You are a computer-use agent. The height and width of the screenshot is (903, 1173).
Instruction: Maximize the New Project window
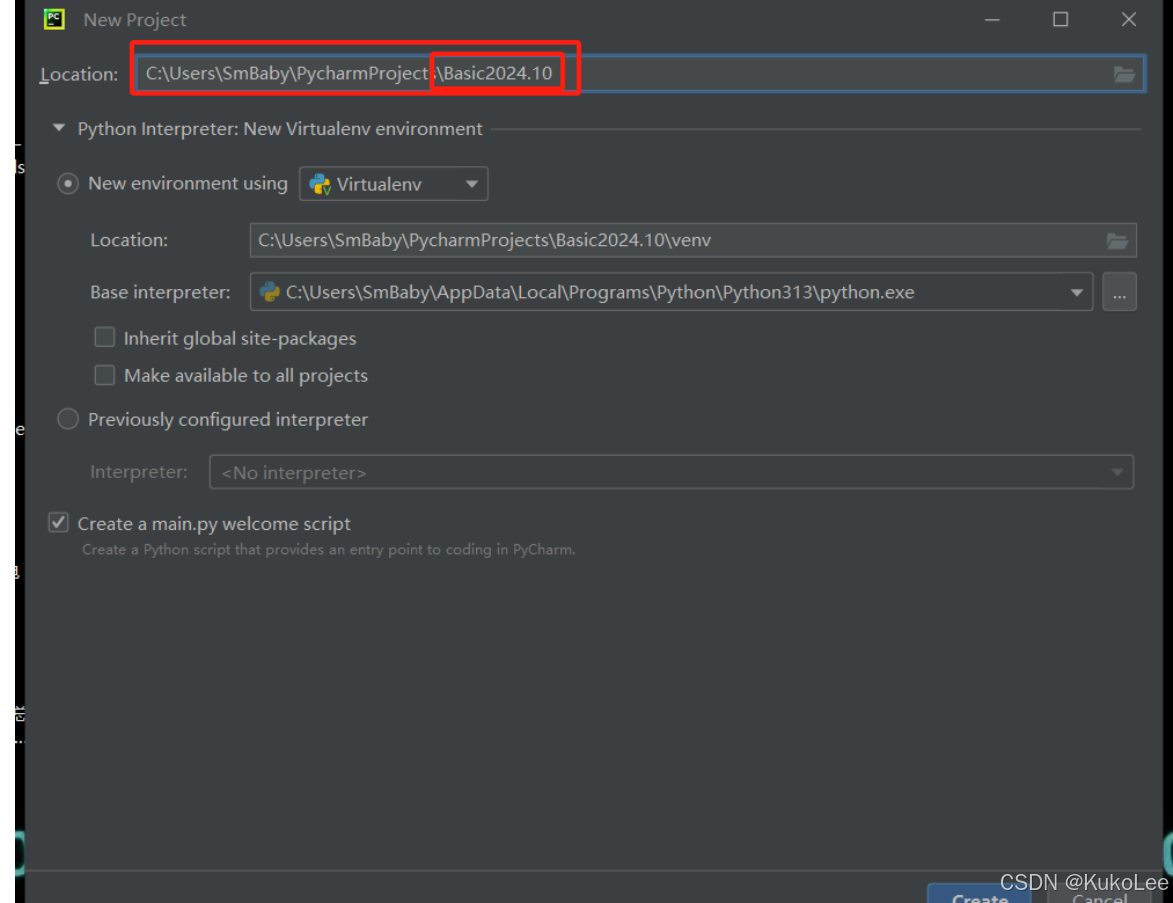click(1060, 19)
